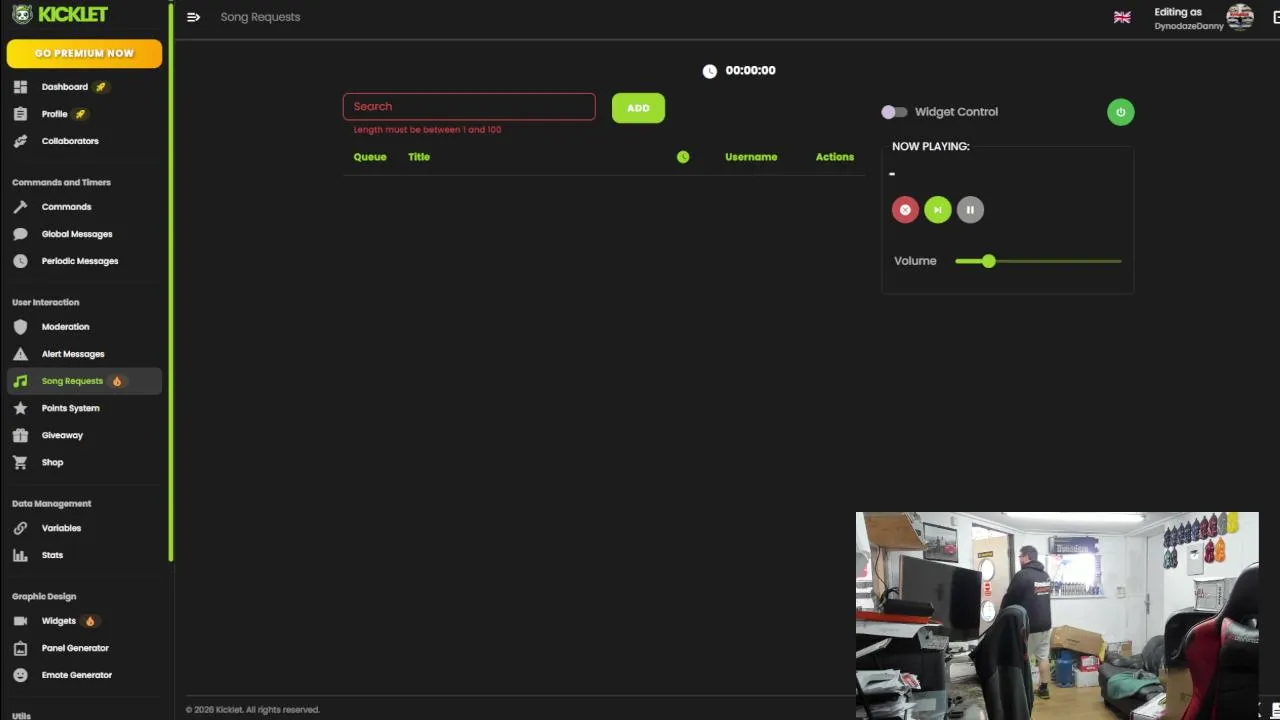The image size is (1280, 720).
Task: Click the UK flag language icon
Action: click(1122, 17)
